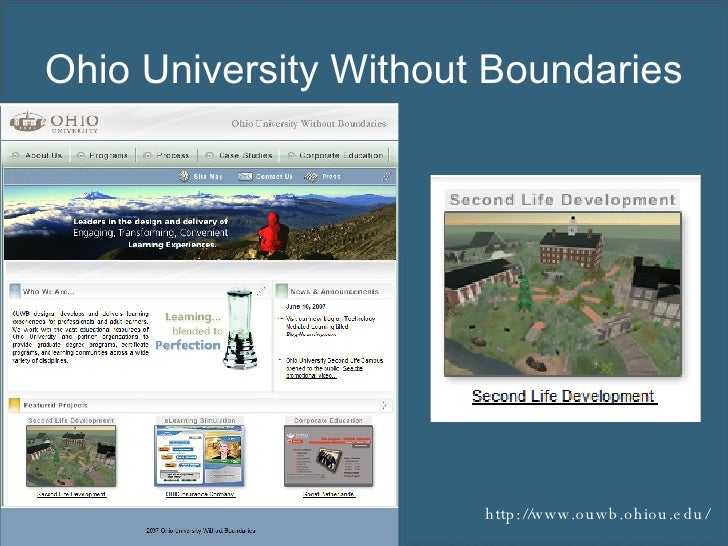Click the ouwb.ohiou.edu URL text

[x=598, y=514]
